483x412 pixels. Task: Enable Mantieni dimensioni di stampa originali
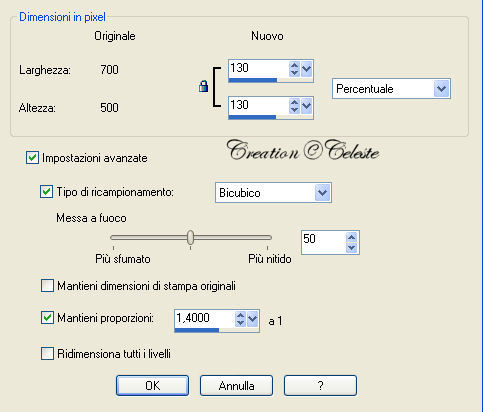[47, 286]
